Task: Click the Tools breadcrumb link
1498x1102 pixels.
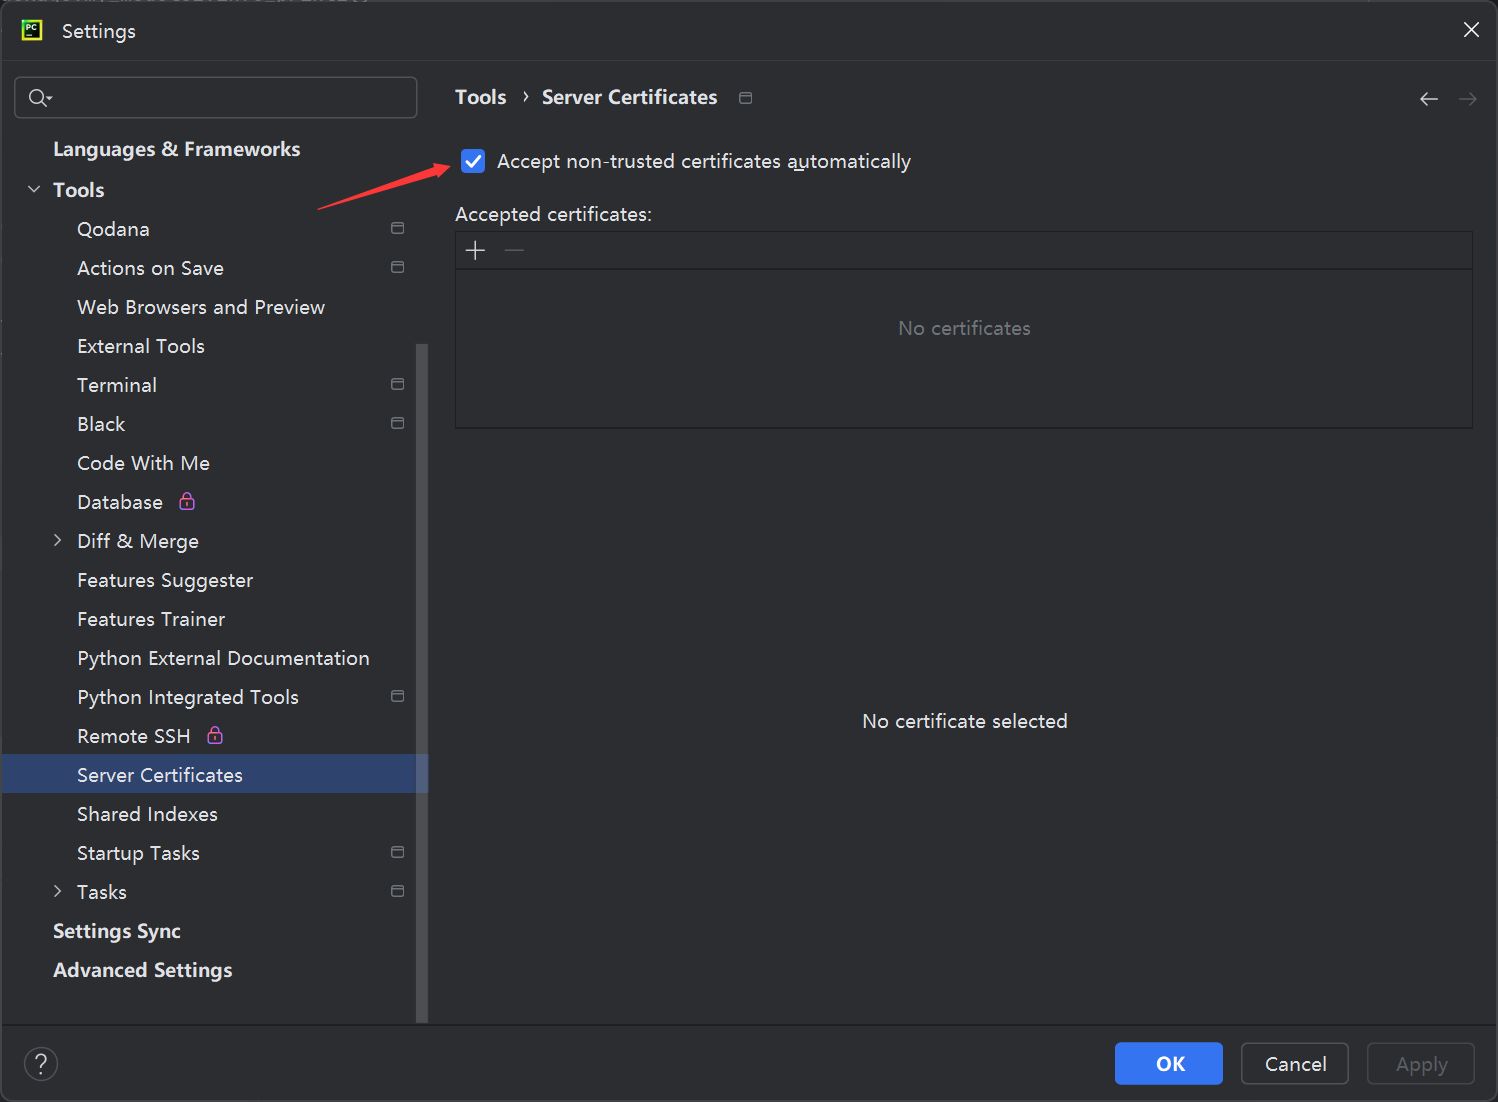Action: coord(480,97)
